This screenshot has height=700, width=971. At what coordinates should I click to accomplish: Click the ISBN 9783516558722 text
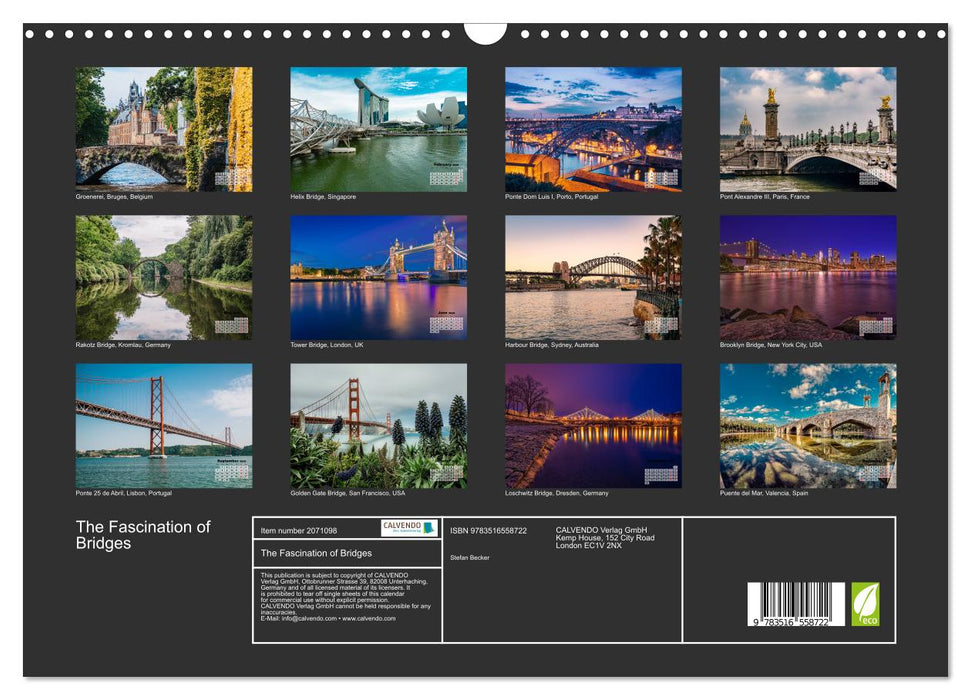click(x=489, y=530)
